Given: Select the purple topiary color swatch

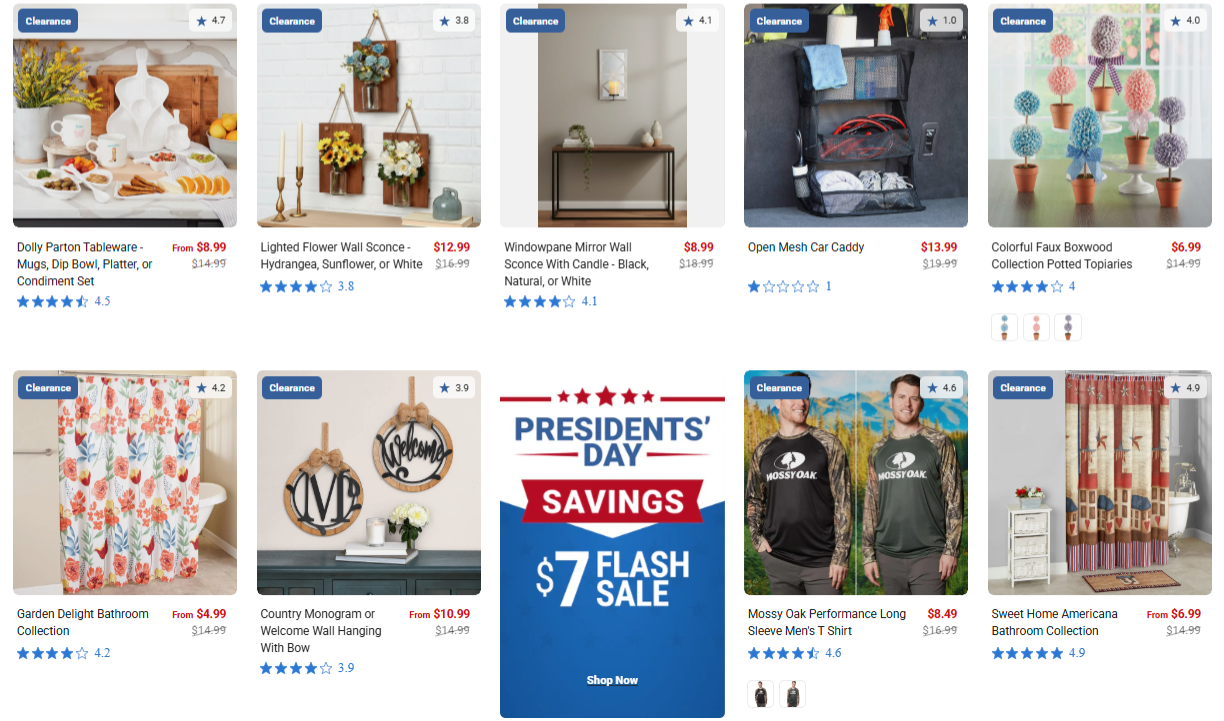Looking at the screenshot, I should (x=1068, y=327).
